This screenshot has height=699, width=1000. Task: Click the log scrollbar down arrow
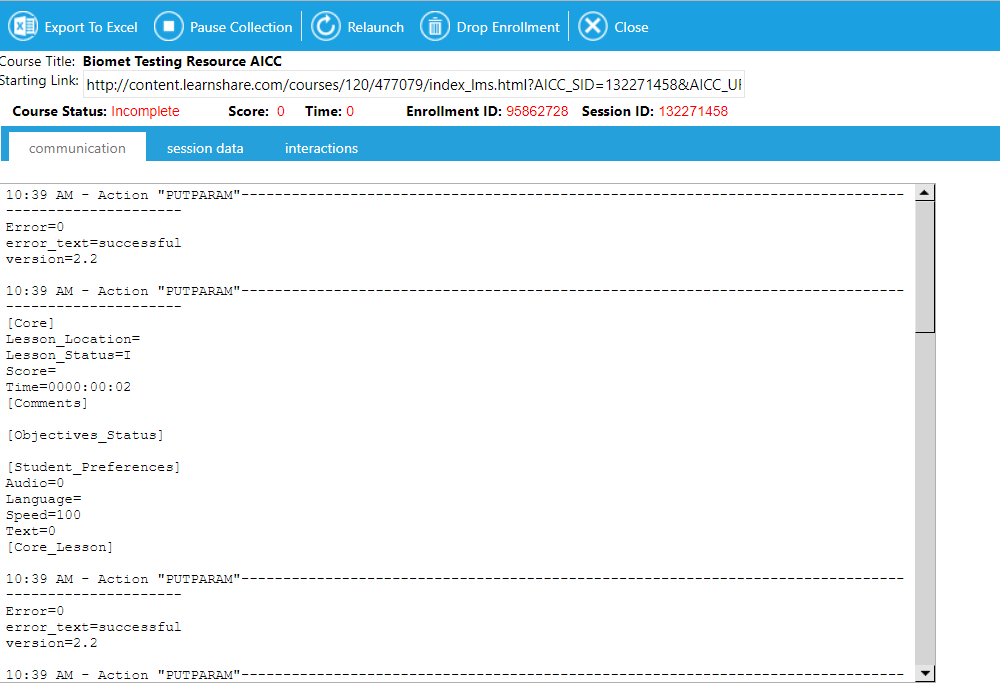925,673
